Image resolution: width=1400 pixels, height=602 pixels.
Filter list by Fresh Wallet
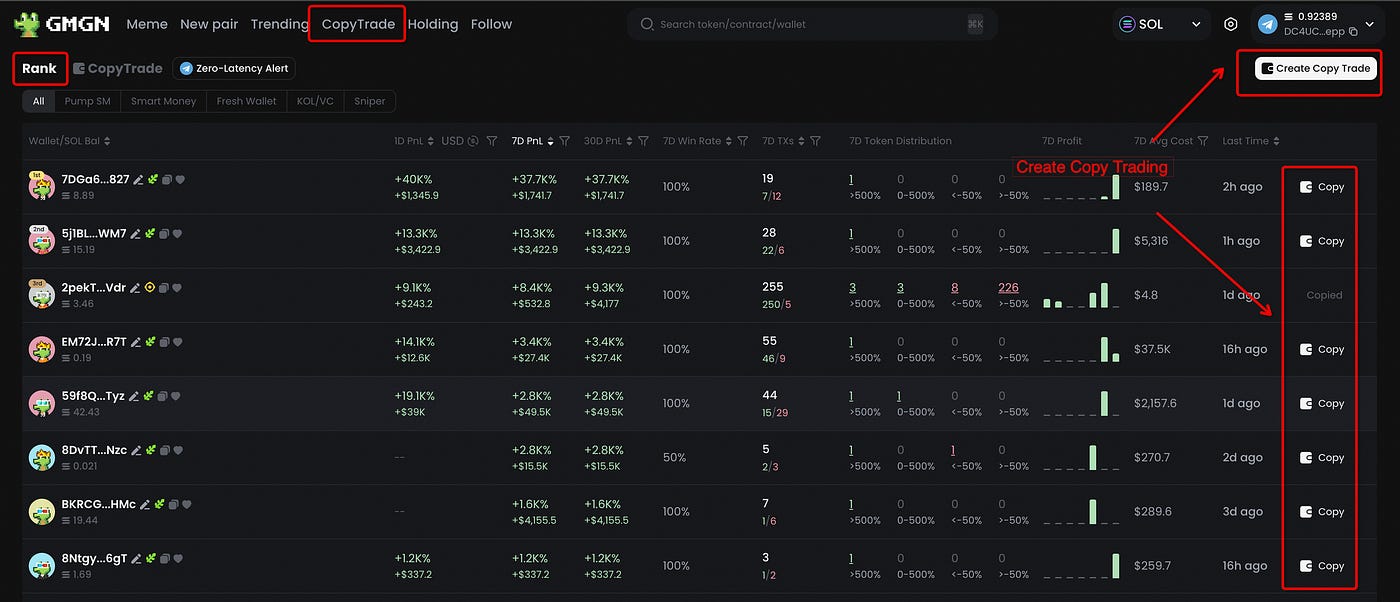click(x=247, y=101)
